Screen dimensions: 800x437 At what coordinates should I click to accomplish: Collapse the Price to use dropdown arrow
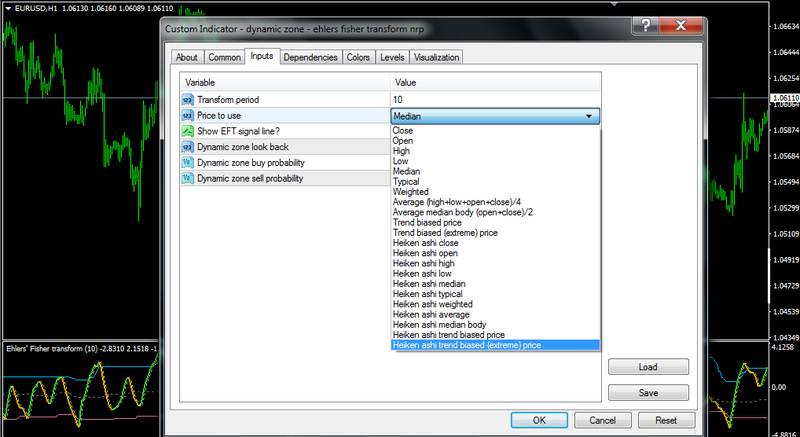pos(589,116)
